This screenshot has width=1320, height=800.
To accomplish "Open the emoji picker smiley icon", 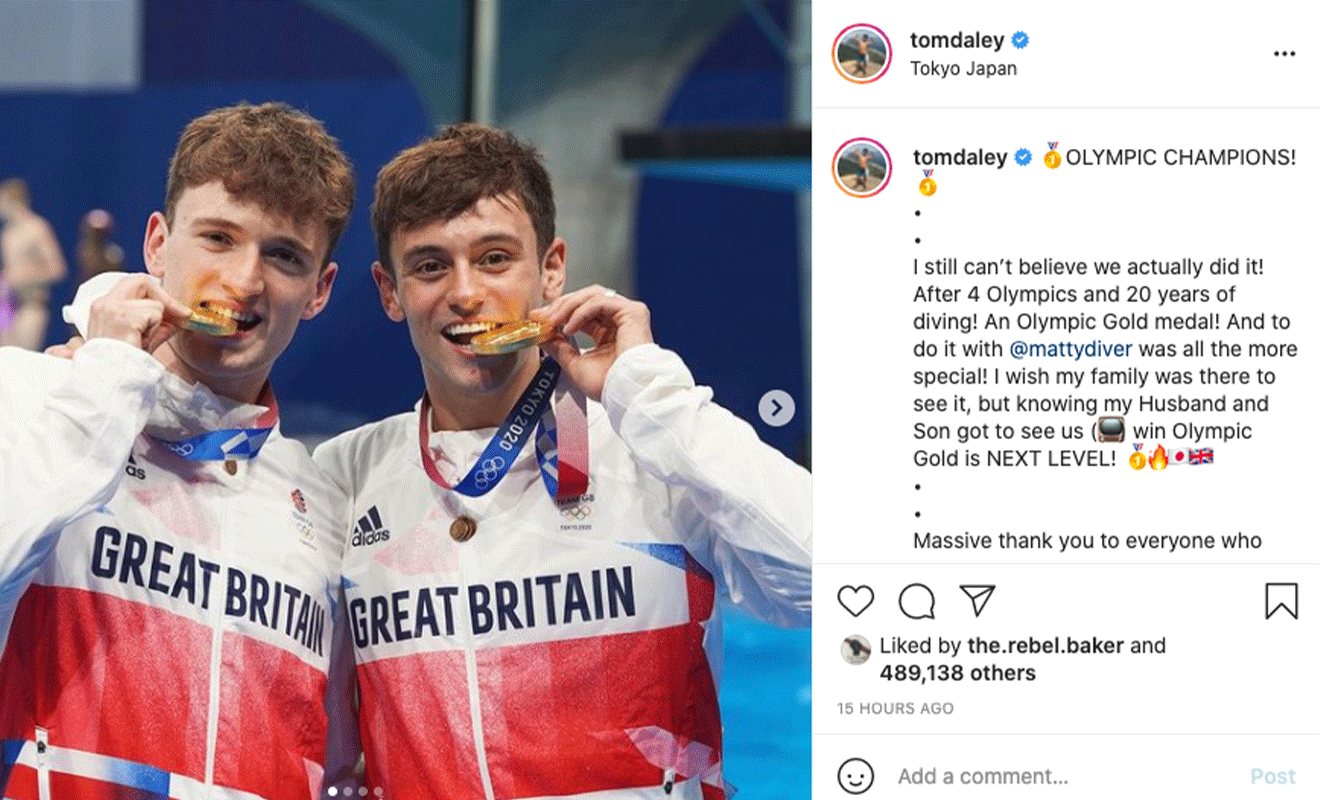I will click(855, 776).
